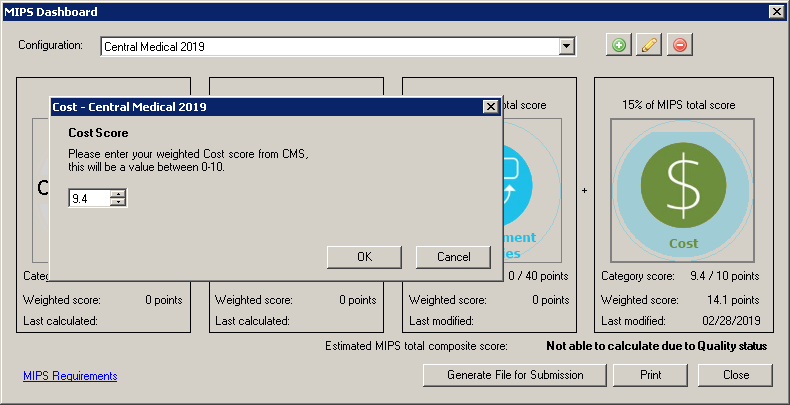Viewport: 790px width, 405px height.
Task: Decrease Cost score with the down arrow
Action: click(118, 203)
